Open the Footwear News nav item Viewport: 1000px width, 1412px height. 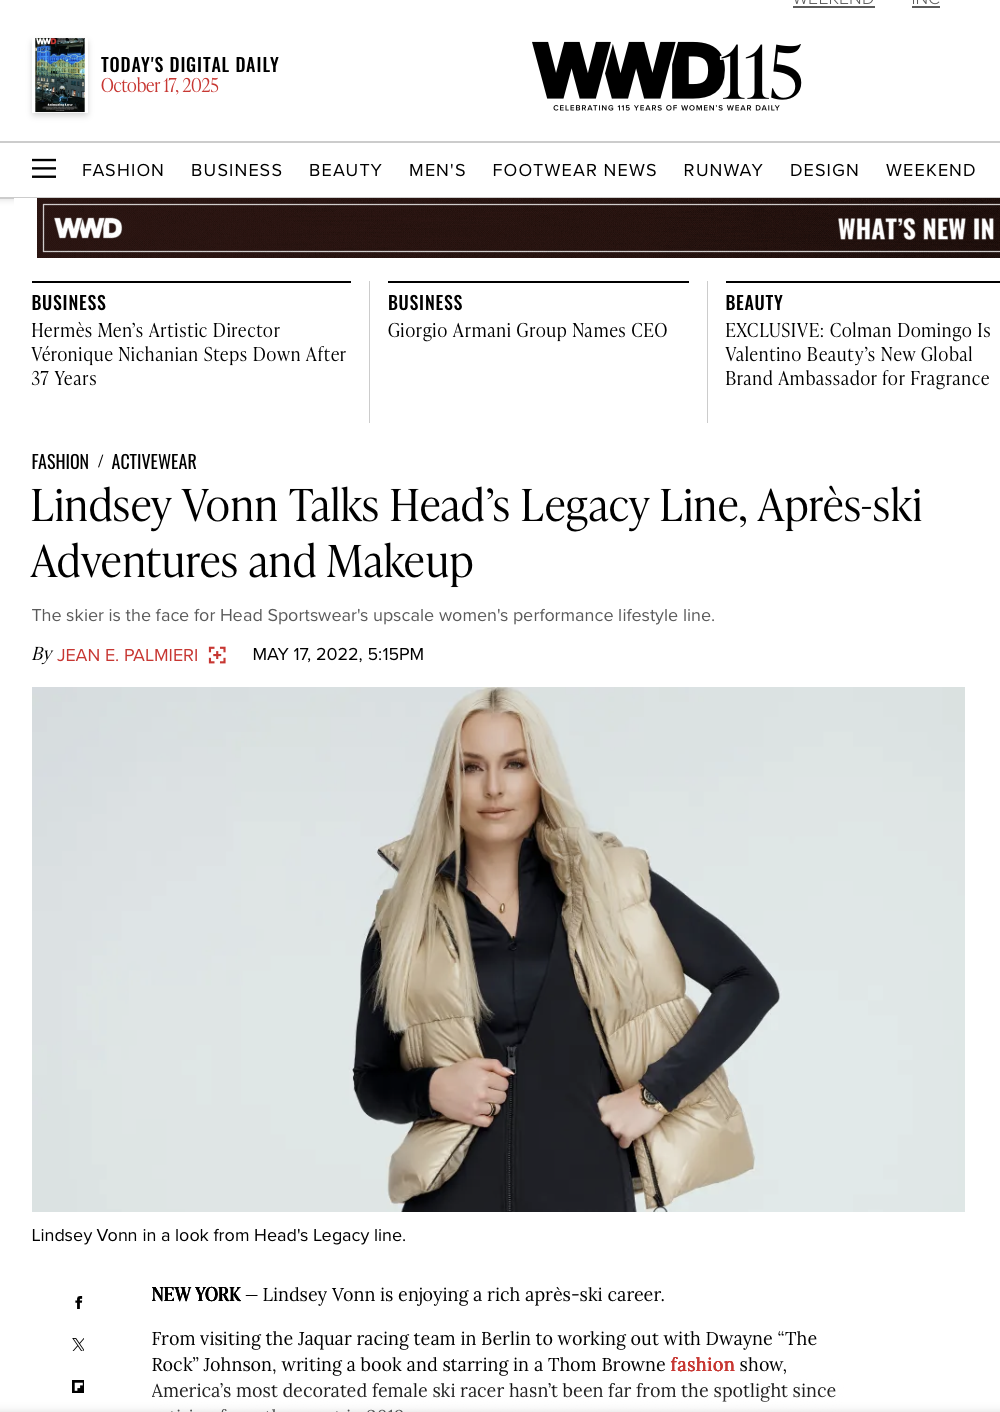coord(574,170)
